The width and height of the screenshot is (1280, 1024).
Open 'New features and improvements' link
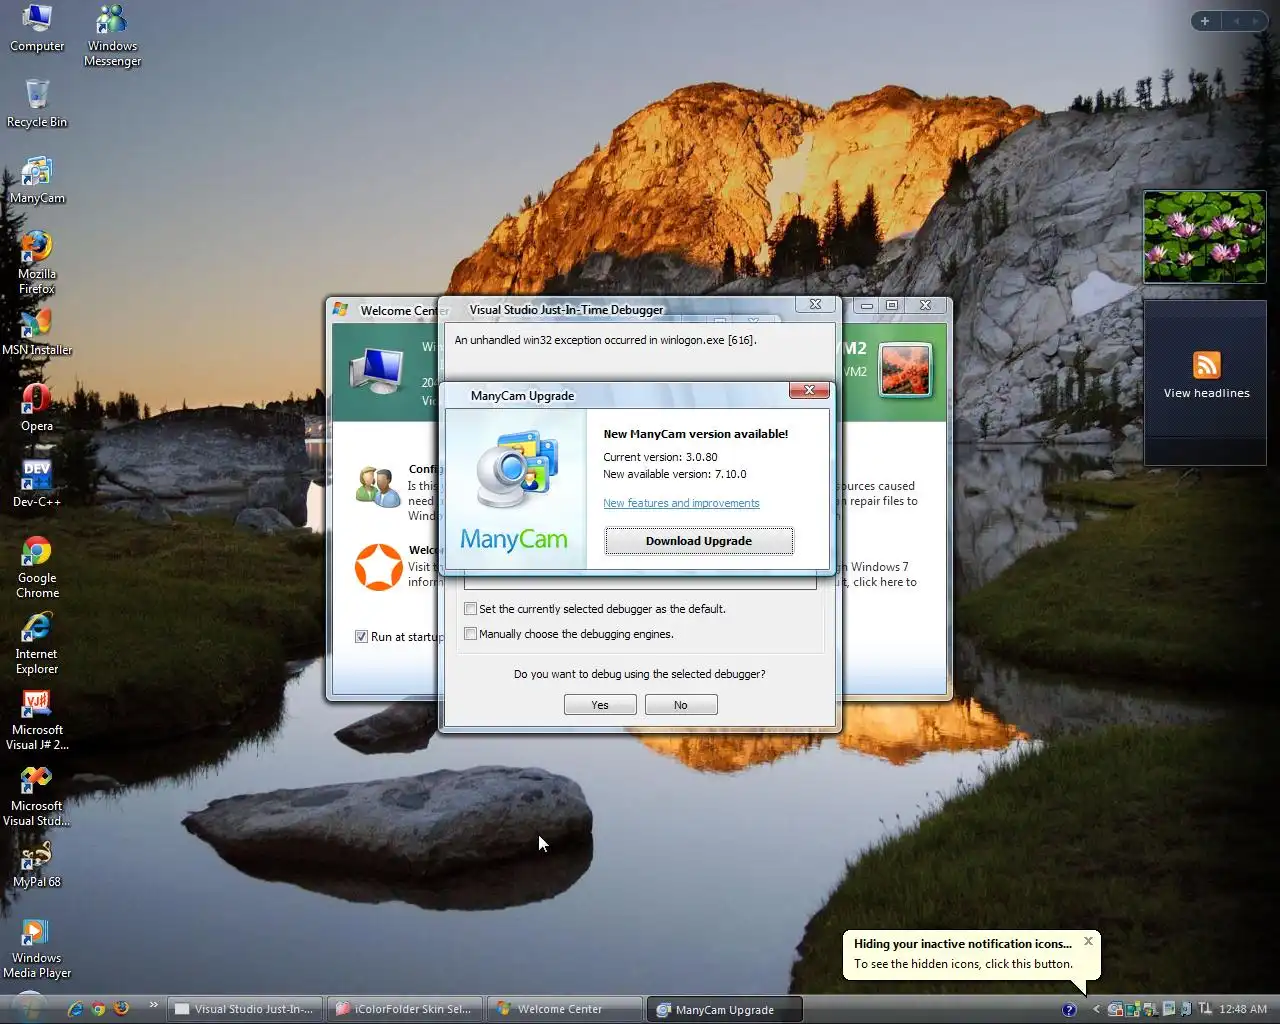coord(681,503)
